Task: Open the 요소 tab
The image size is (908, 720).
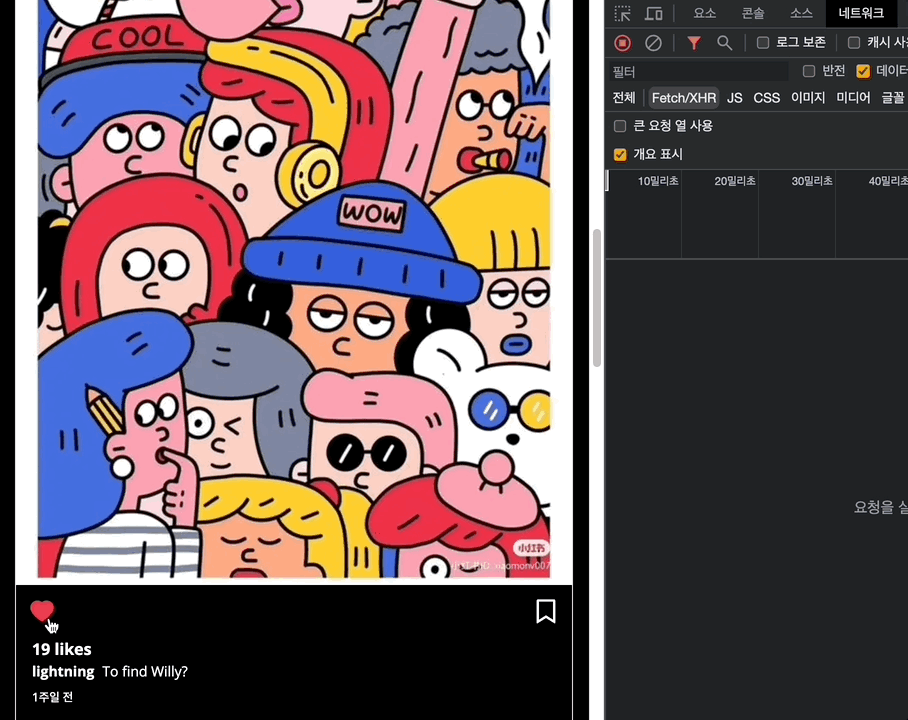Action: point(705,13)
